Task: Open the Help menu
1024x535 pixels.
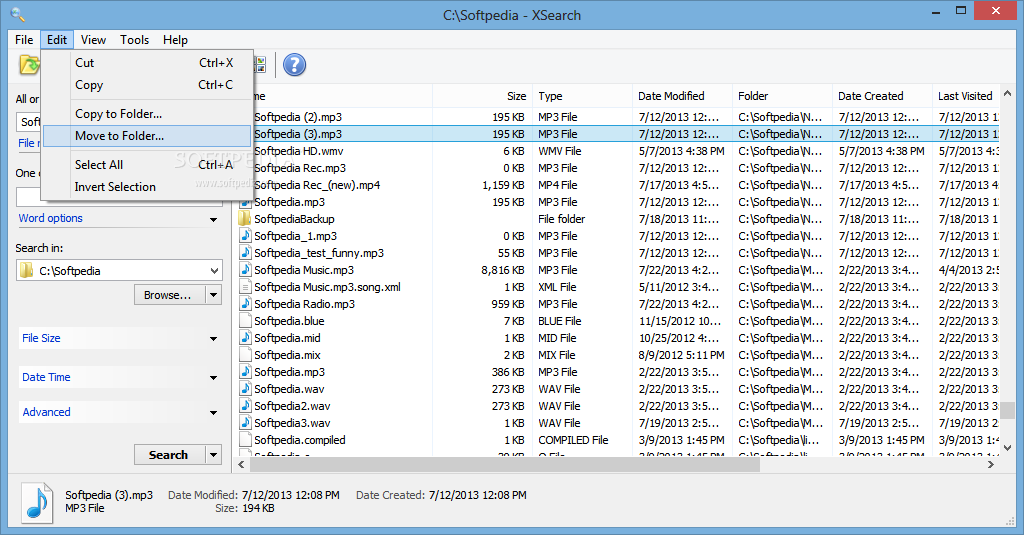Action: pyautogui.click(x=175, y=40)
